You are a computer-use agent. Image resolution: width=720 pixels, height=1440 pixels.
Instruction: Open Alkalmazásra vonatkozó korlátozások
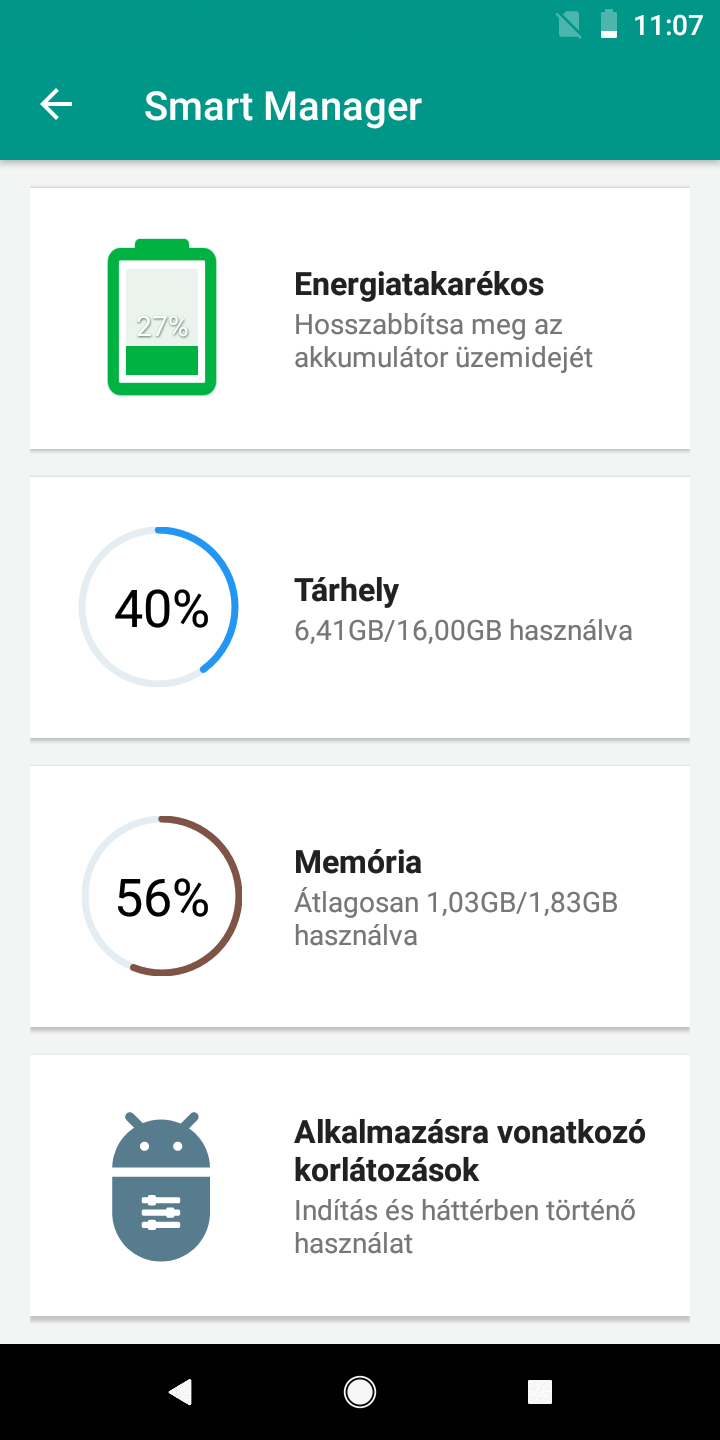470,1150
